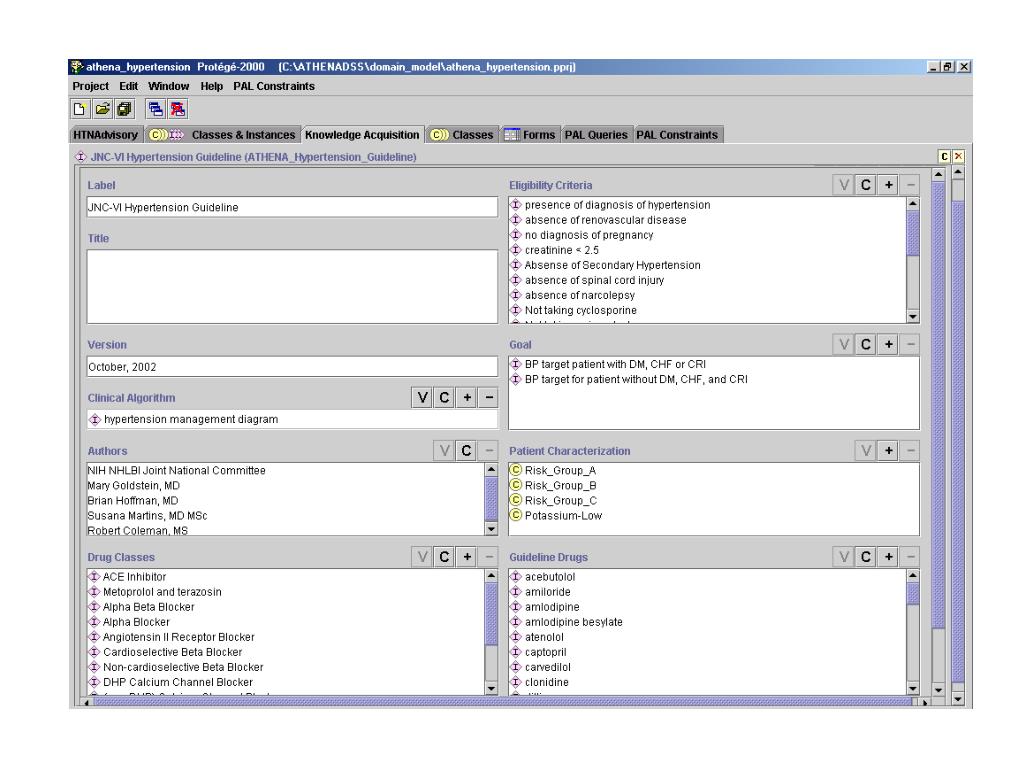
Task: Click the plus add button for Patient Characterization
Action: [888, 451]
